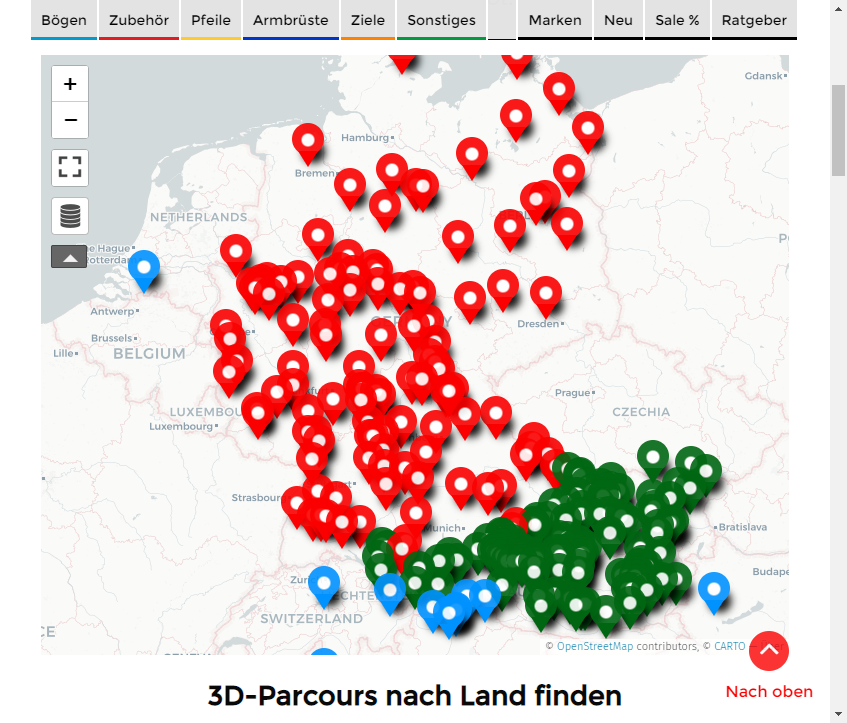The height and width of the screenshot is (723, 847).
Task: Open the Ratgeber section
Action: [754, 20]
